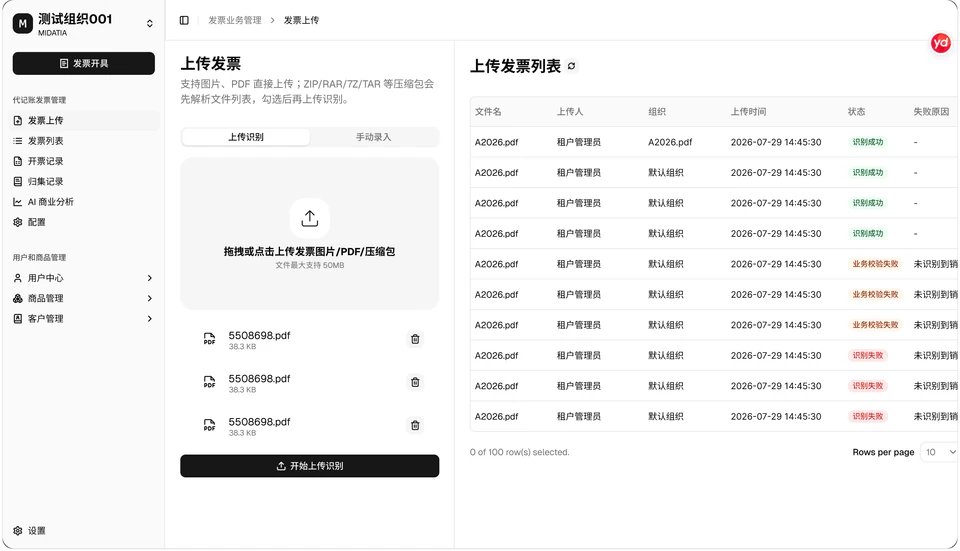960x551 pixels.
Task: Click the refresh icon beside 上传发票列表
Action: point(571,66)
